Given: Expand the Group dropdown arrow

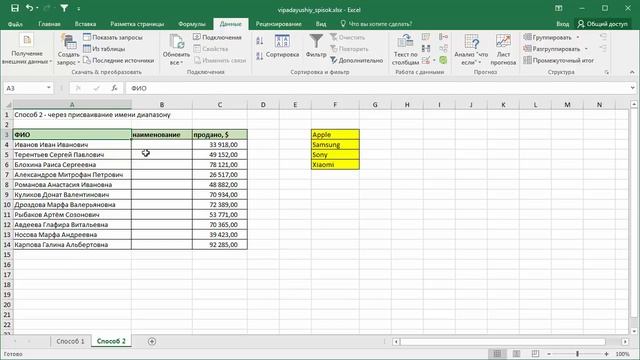Looking at the screenshot, I should (578, 37).
